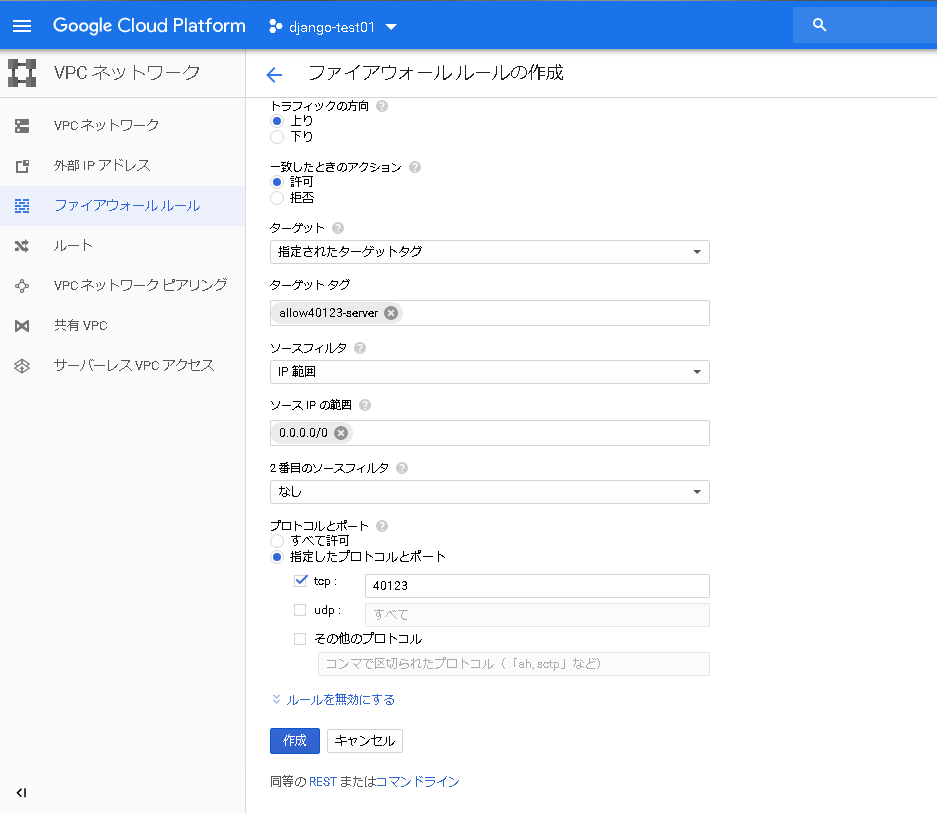Click the ソース IP の範囲 input field
The width and height of the screenshot is (937, 813).
[489, 433]
